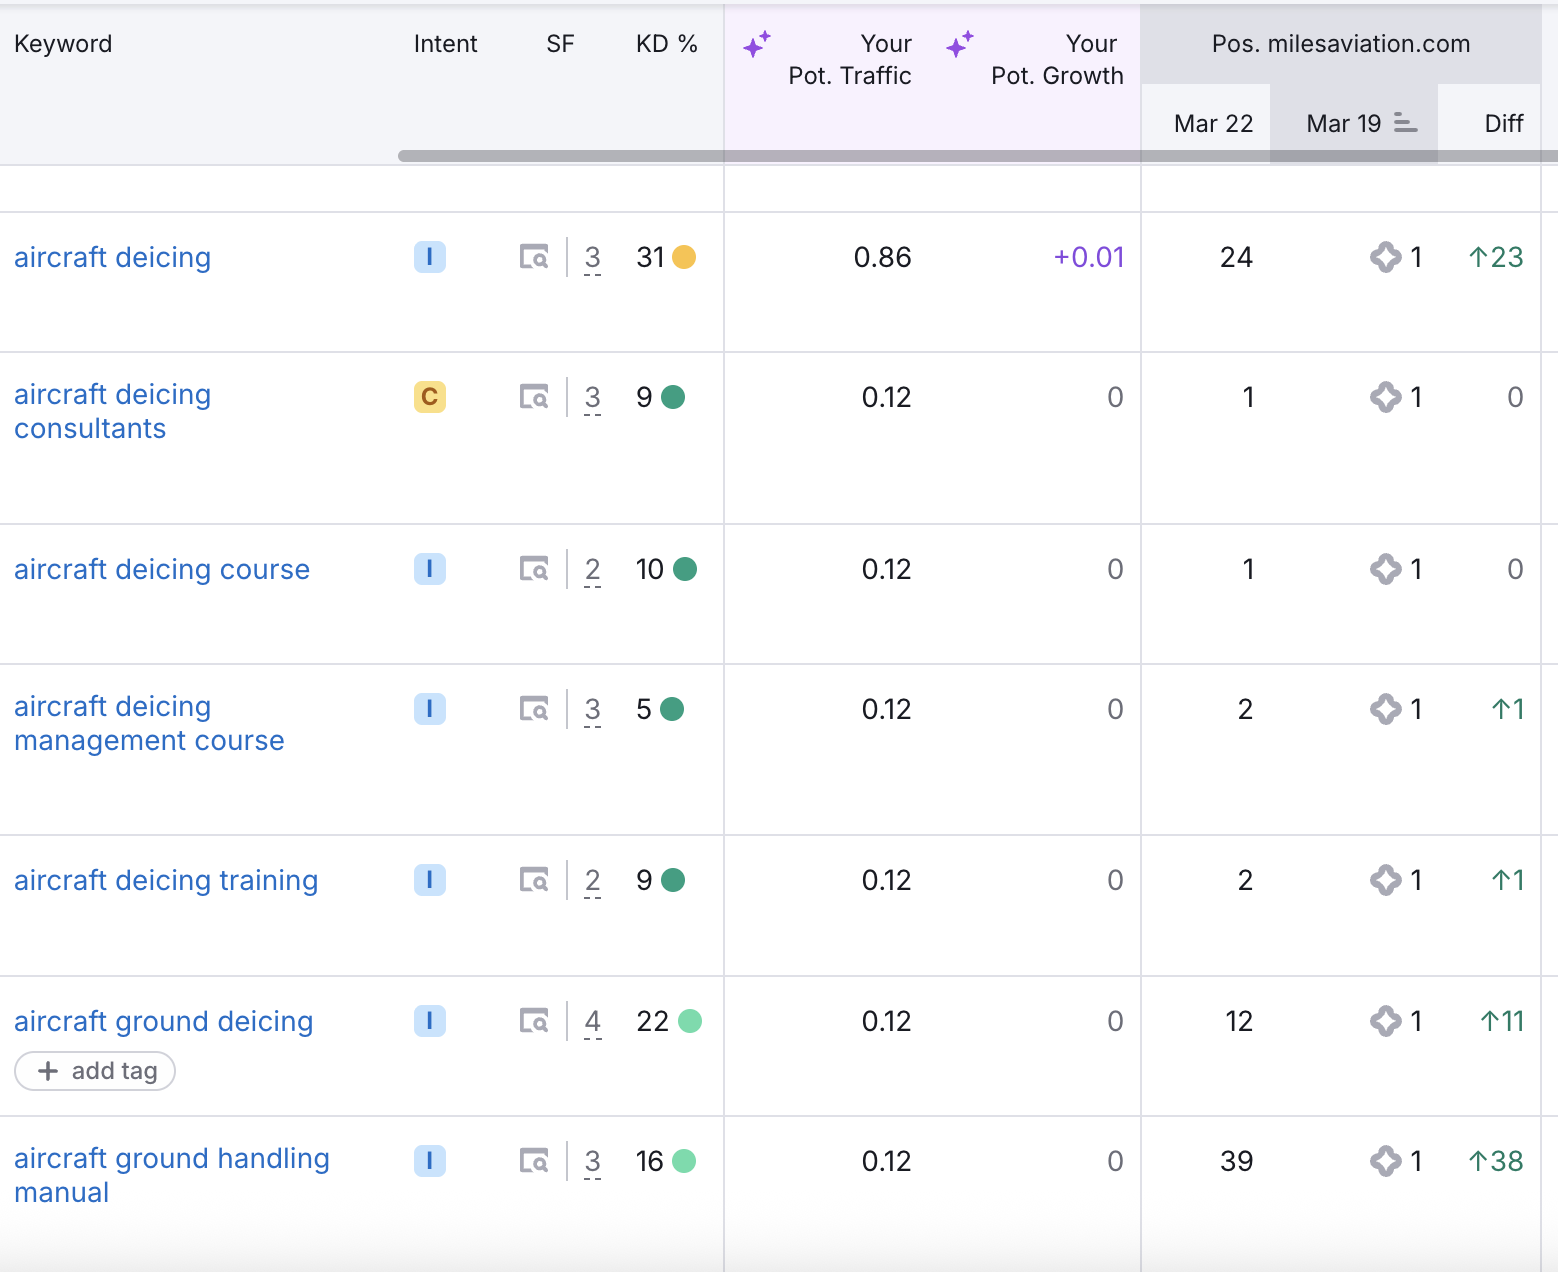Open the aircraft deicing training keyword
This screenshot has height=1272, width=1558.
click(x=166, y=880)
